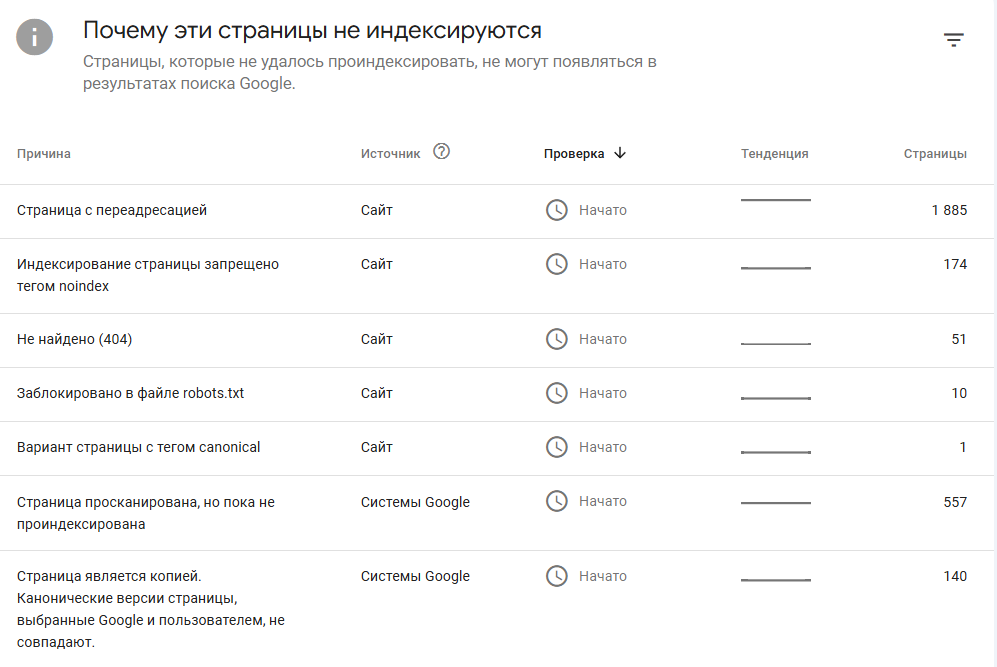This screenshot has height=667, width=997.
Task: Click the Причина column header
Action: point(44,154)
